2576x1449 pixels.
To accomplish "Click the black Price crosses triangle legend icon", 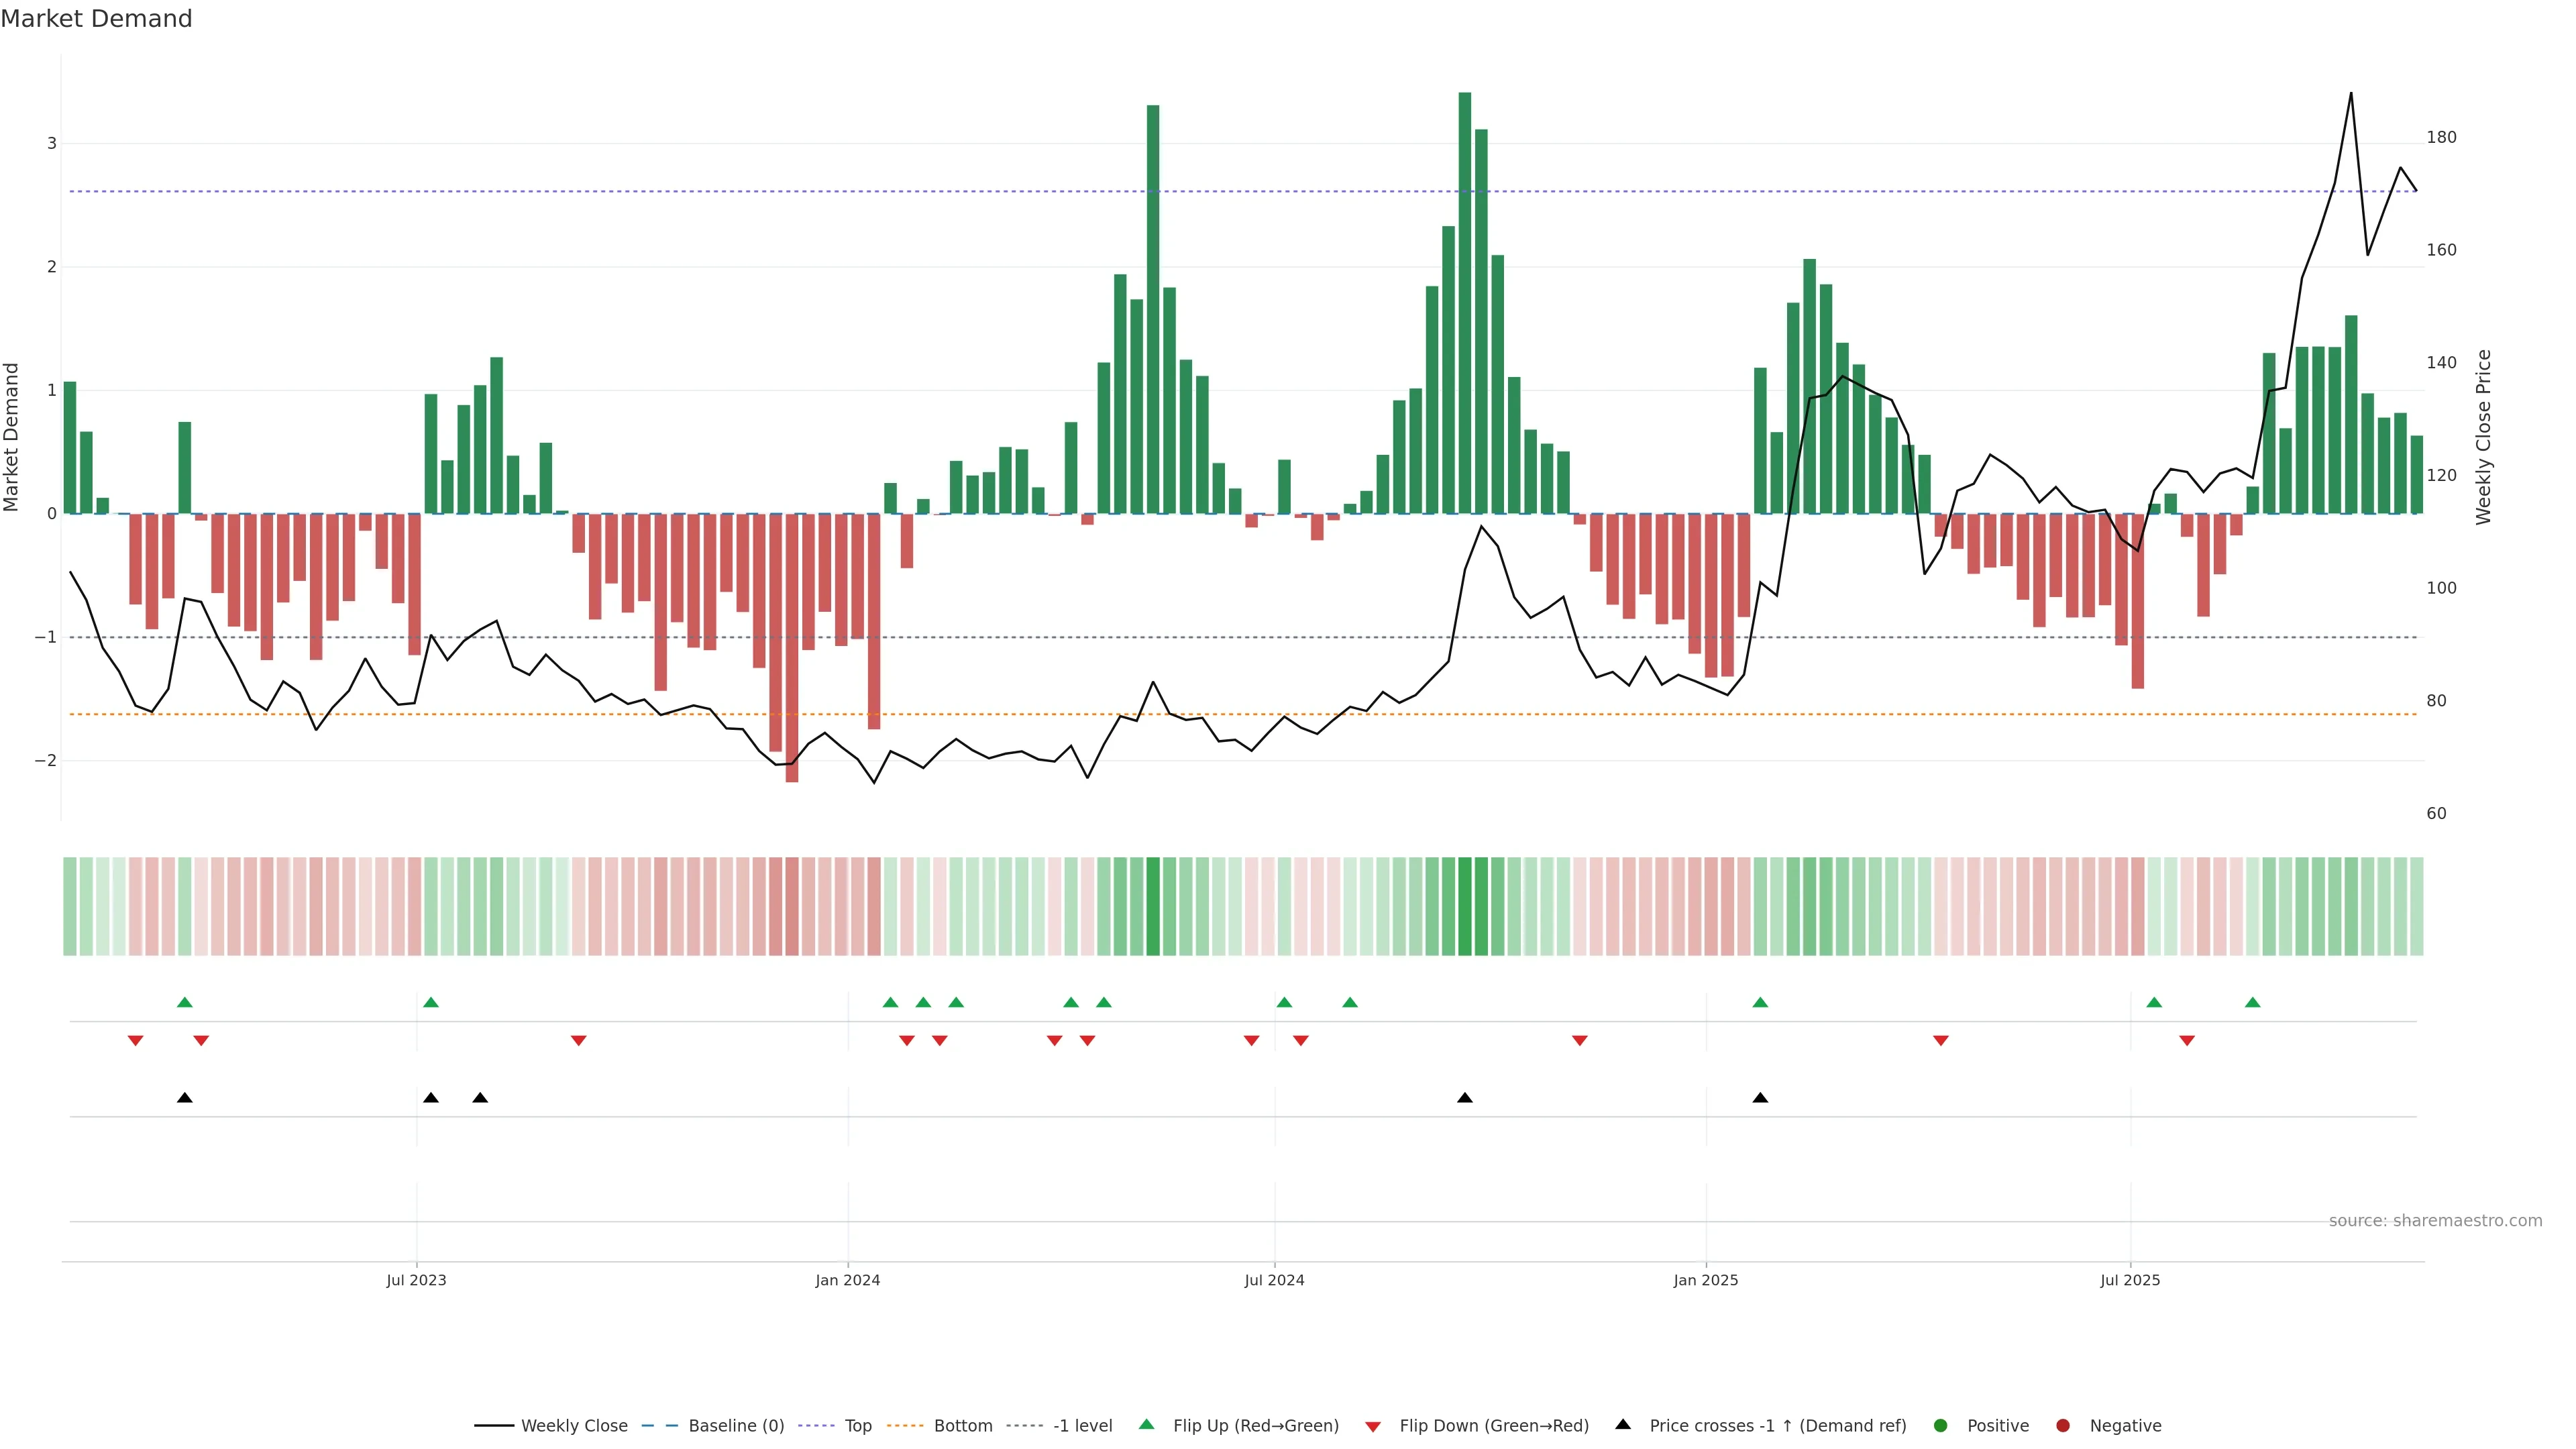I will point(1623,1424).
